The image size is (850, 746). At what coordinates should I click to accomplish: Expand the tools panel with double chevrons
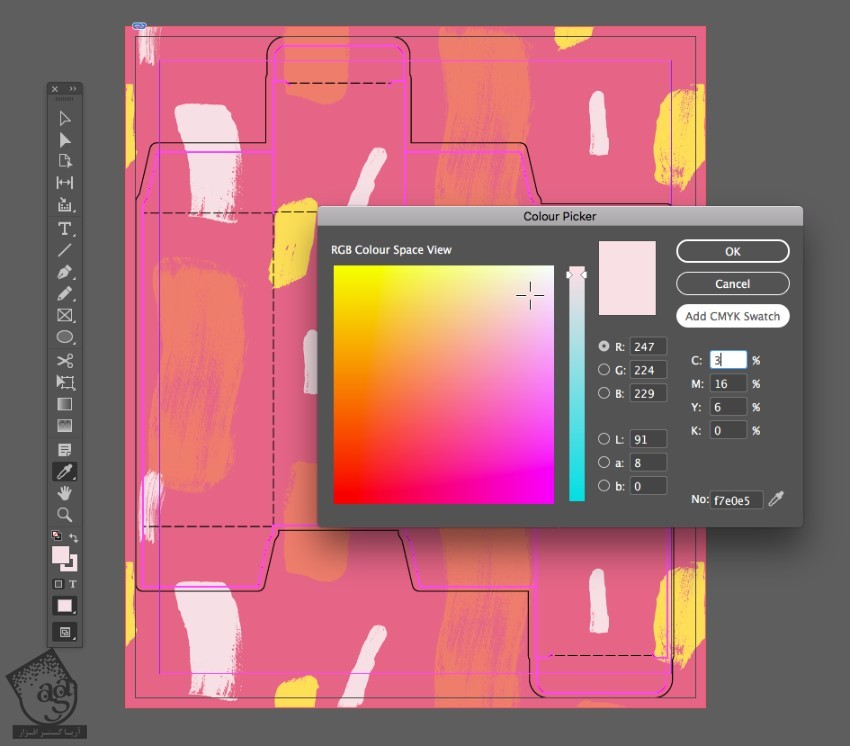73,88
